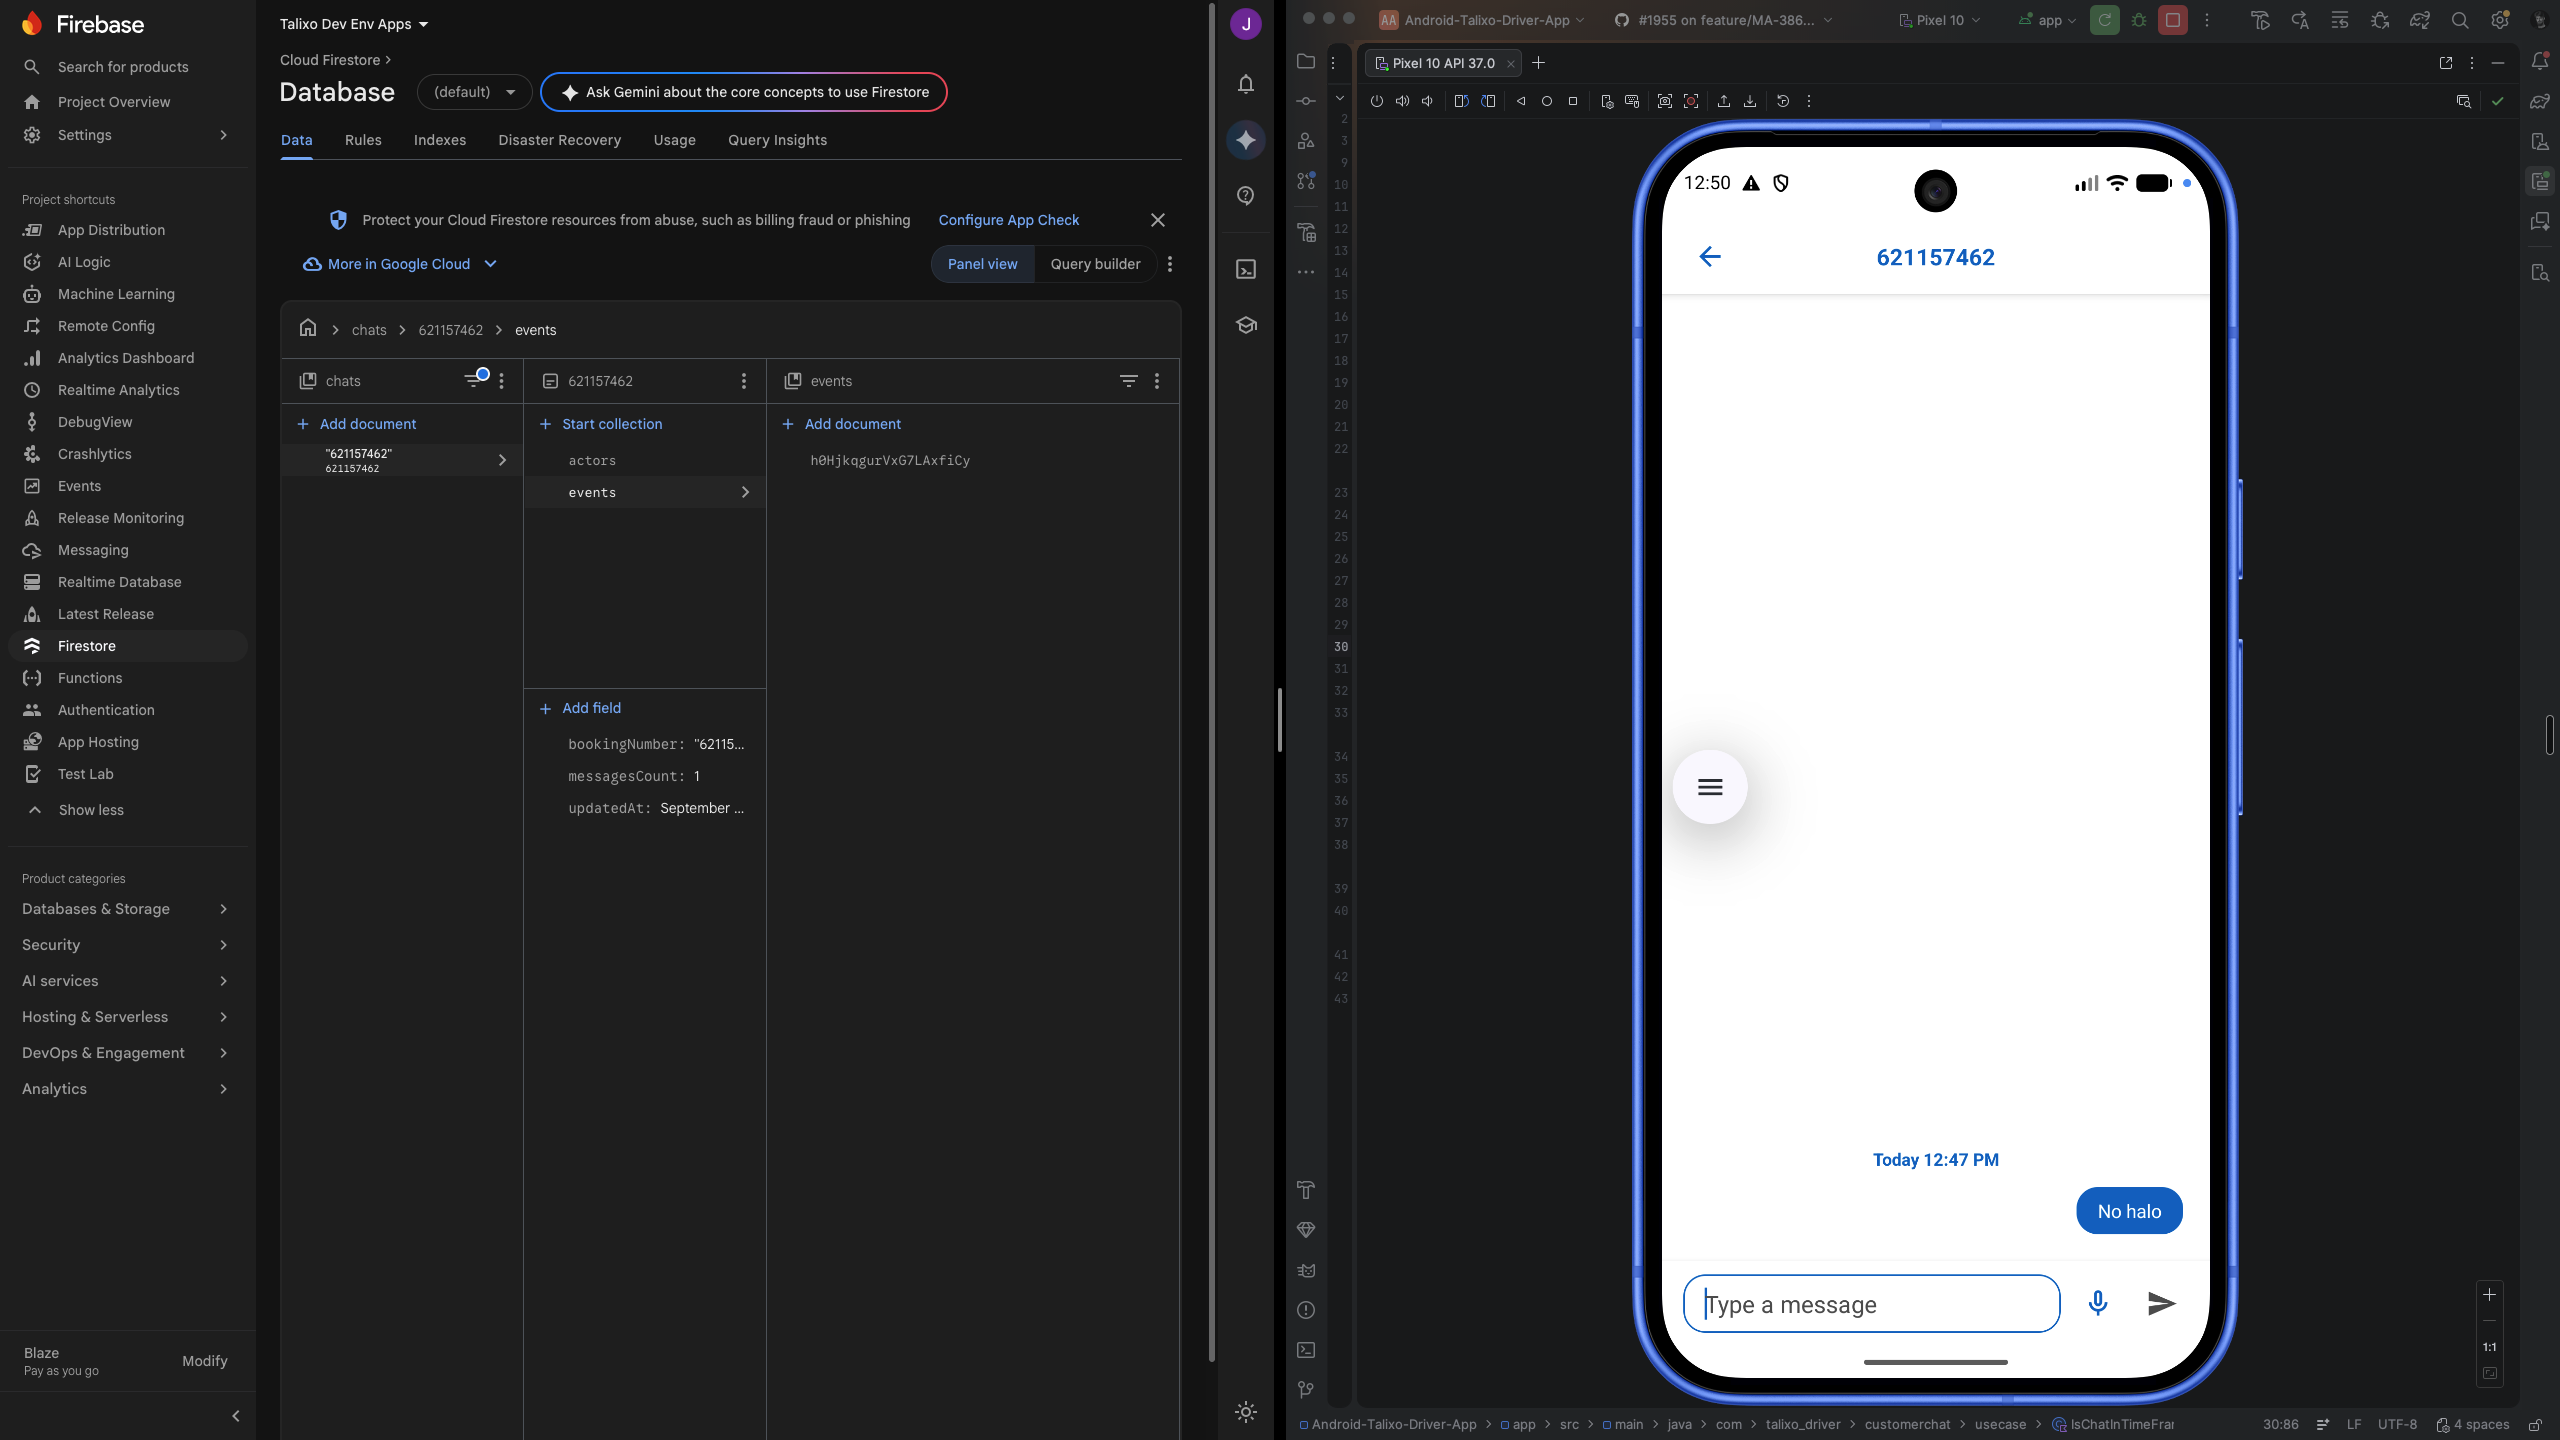Click the green Rerun app button
2560x1440 pixels.
(x=2104, y=20)
